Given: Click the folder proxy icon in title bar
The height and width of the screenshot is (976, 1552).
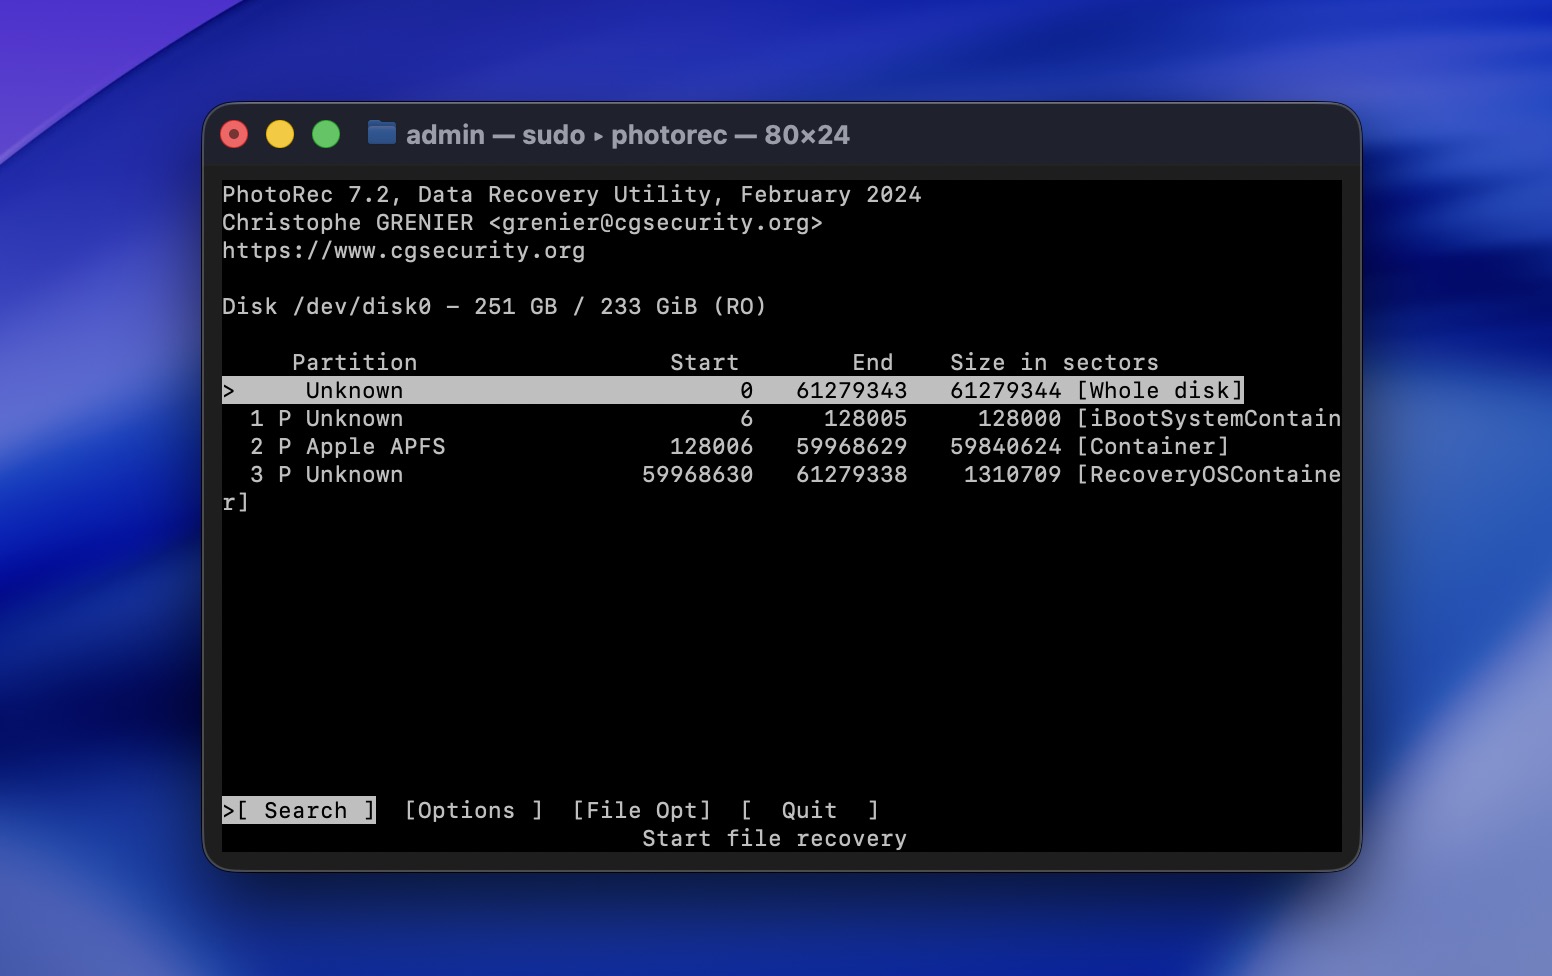Looking at the screenshot, I should (x=381, y=133).
